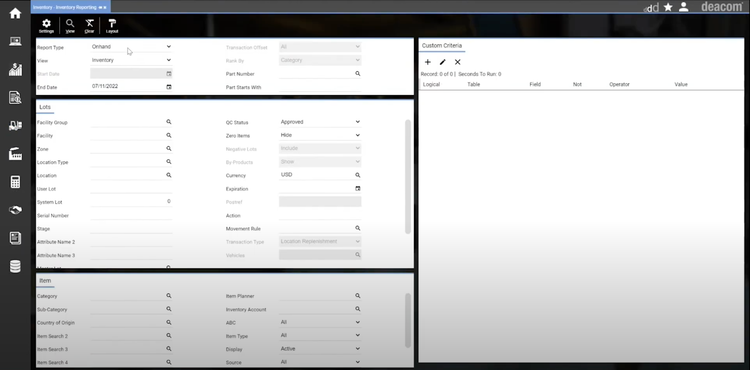Go to the Home sidebar icon
The width and height of the screenshot is (750, 370).
pyautogui.click(x=15, y=13)
